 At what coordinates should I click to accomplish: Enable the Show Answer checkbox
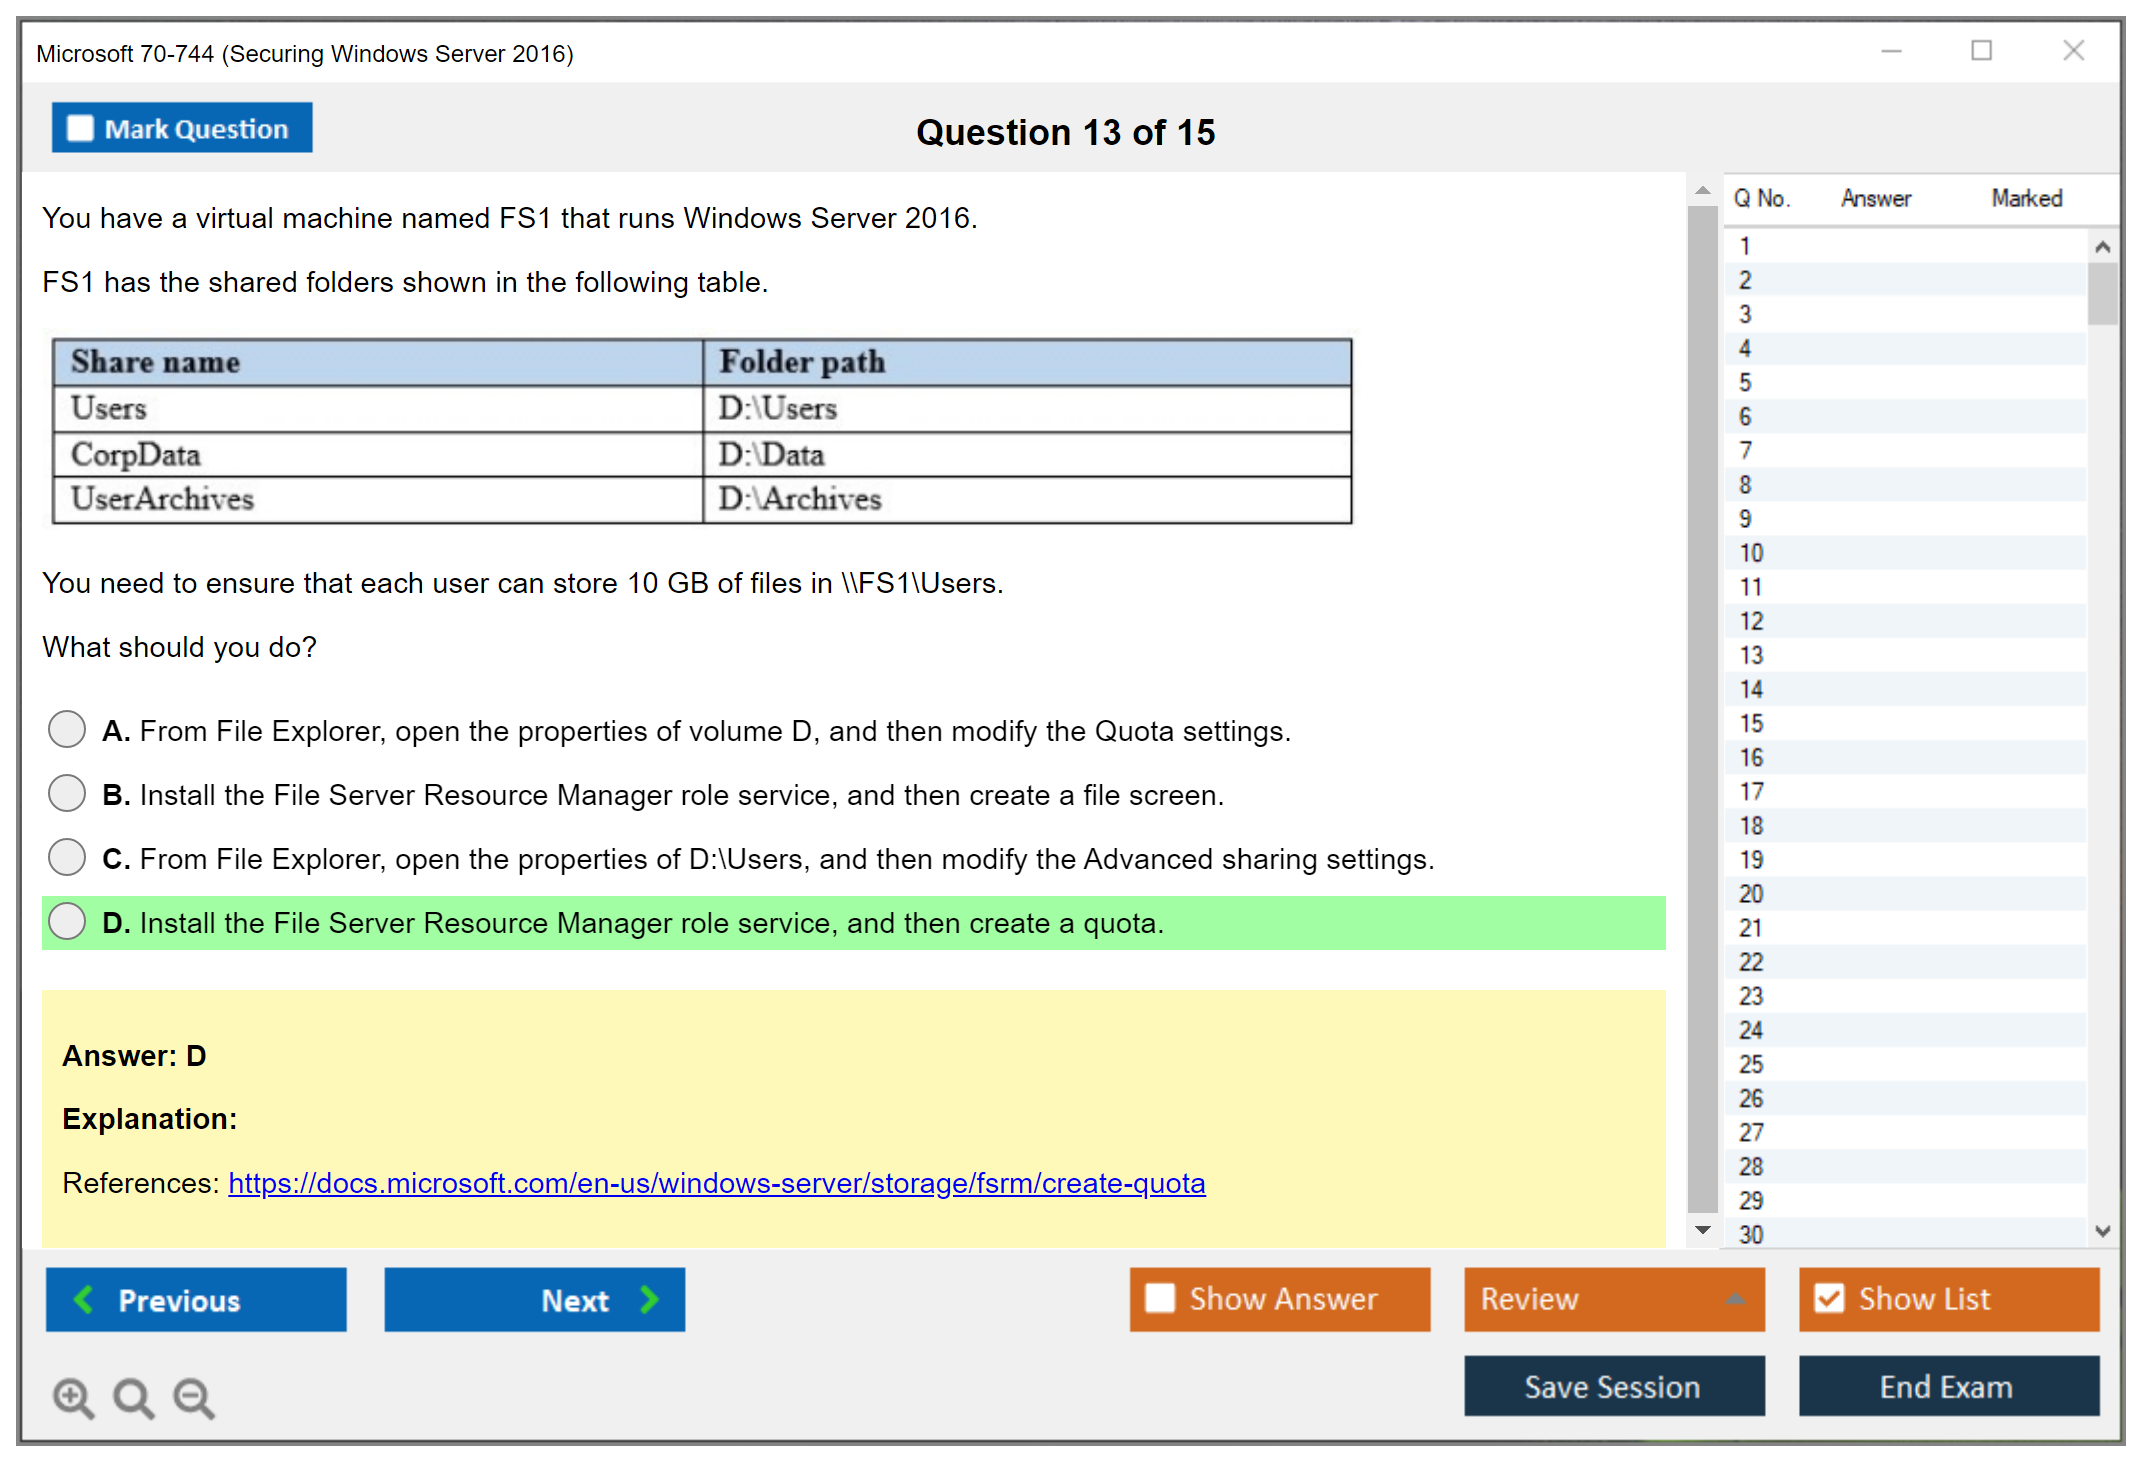coord(1160,1299)
